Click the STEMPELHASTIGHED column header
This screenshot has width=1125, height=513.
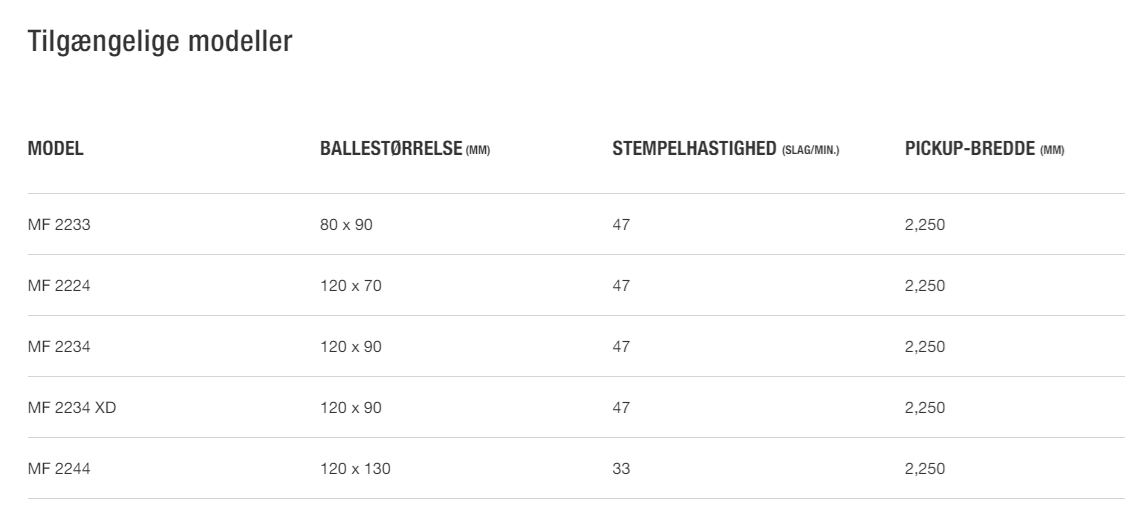coord(725,149)
